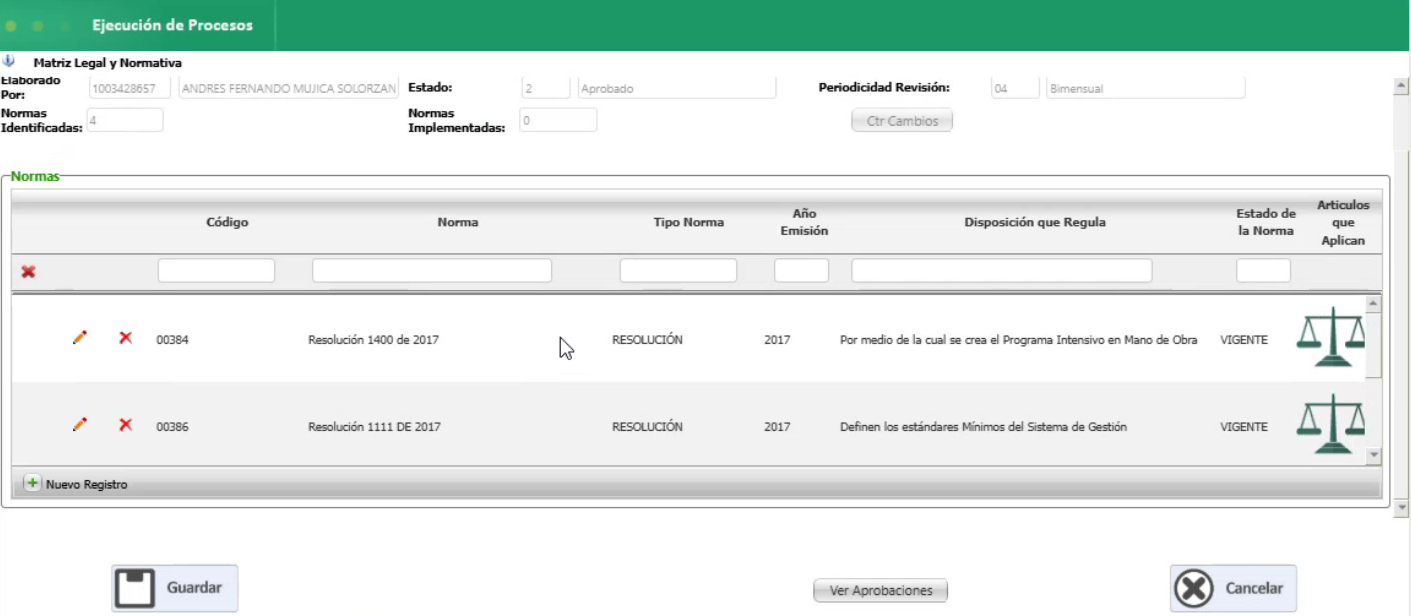The width and height of the screenshot is (1411, 616).
Task: Open Ver Aprobaciones
Action: pyautogui.click(x=881, y=591)
